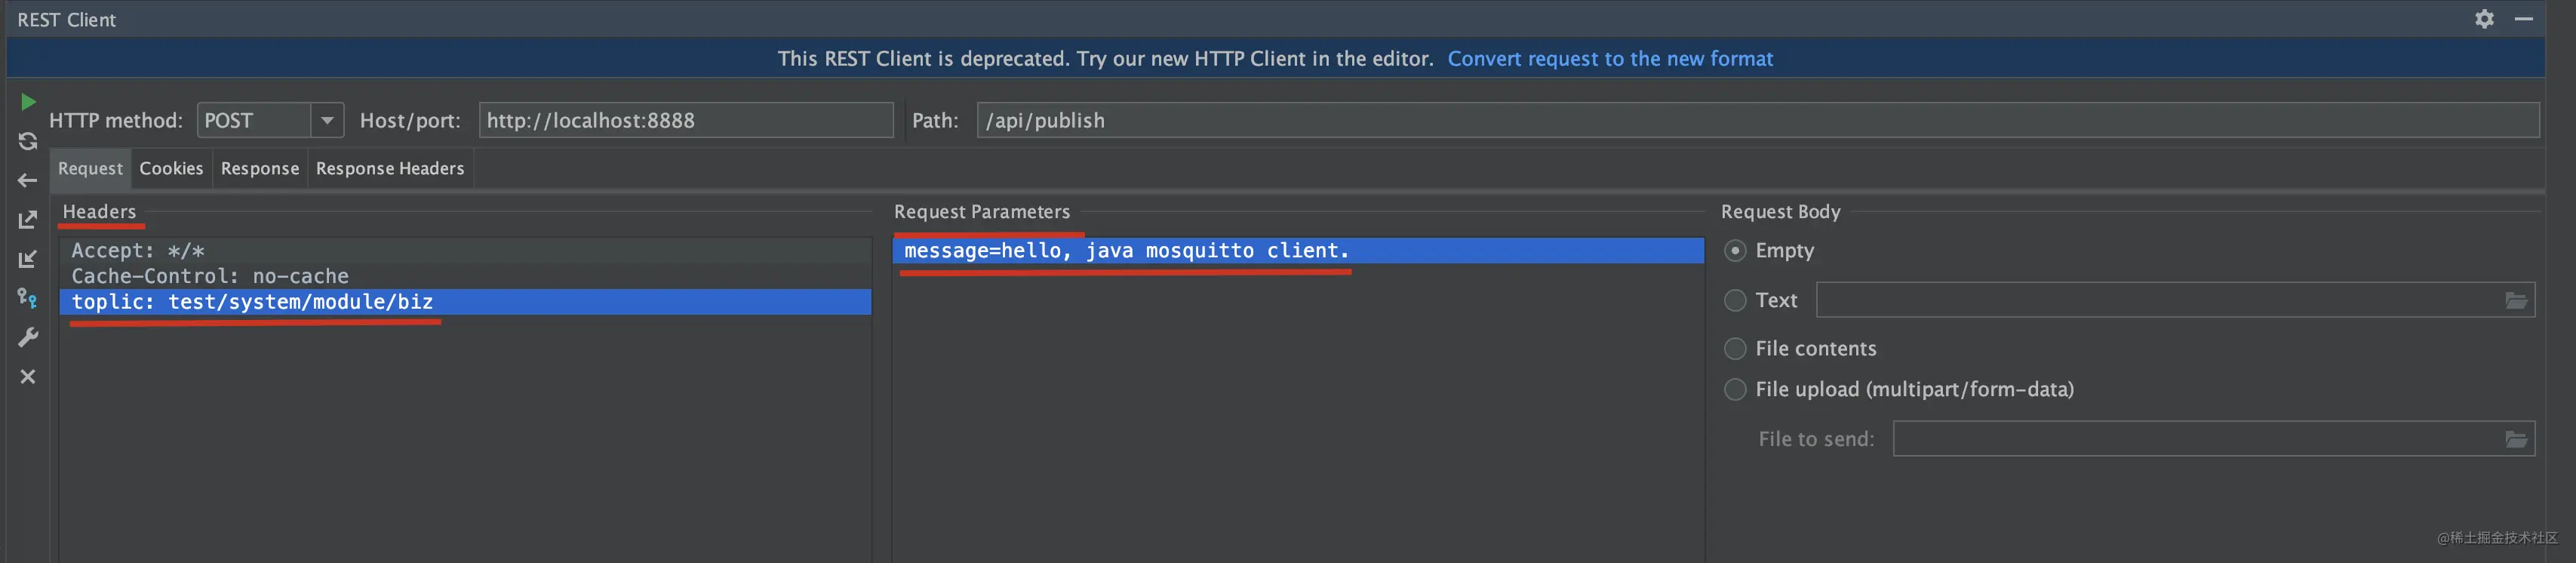Viewport: 2576px width, 563px height.
Task: Click the Request Body section label
Action: click(x=1780, y=212)
